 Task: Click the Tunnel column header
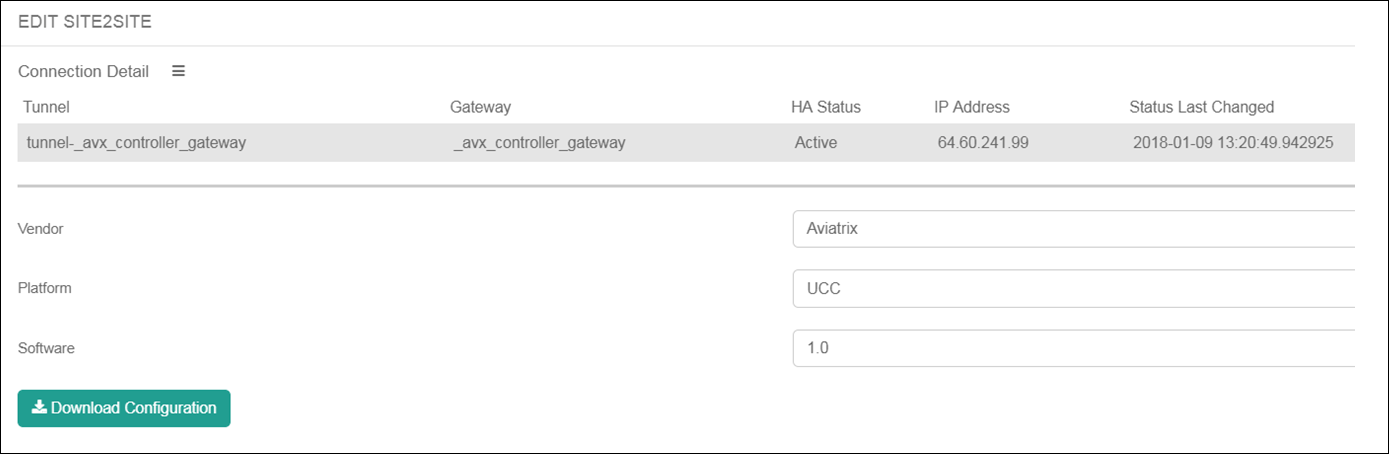46,107
